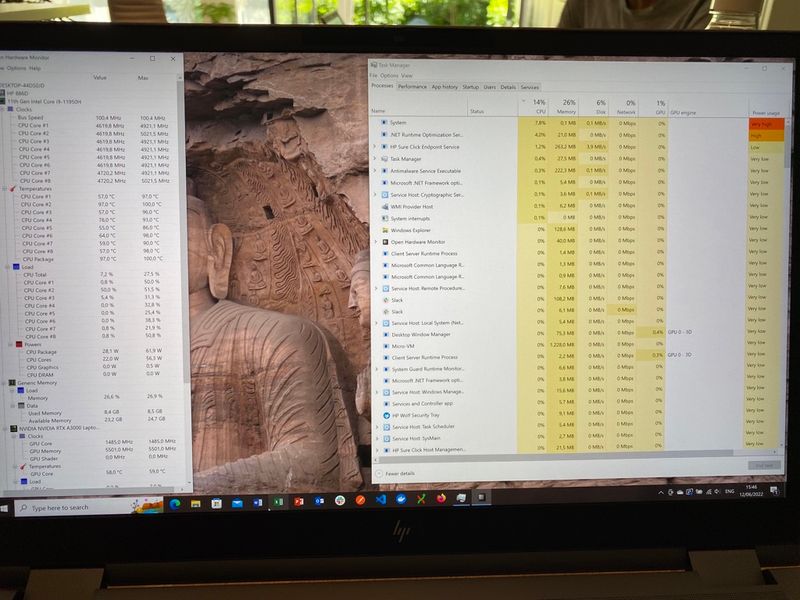Viewport: 800px width, 600px height.
Task: Sort processes by Memory column header
Action: pos(563,106)
